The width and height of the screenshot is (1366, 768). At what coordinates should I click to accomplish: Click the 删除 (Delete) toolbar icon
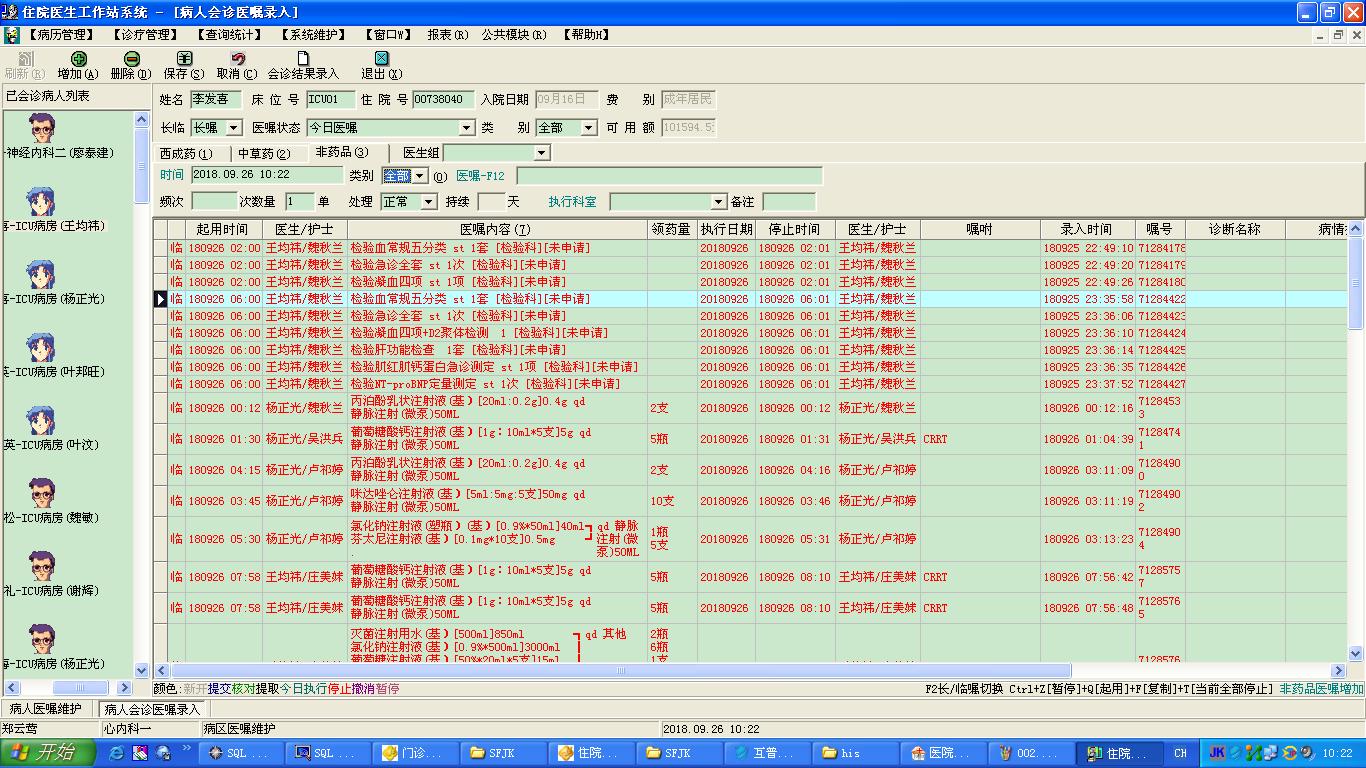click(x=132, y=60)
